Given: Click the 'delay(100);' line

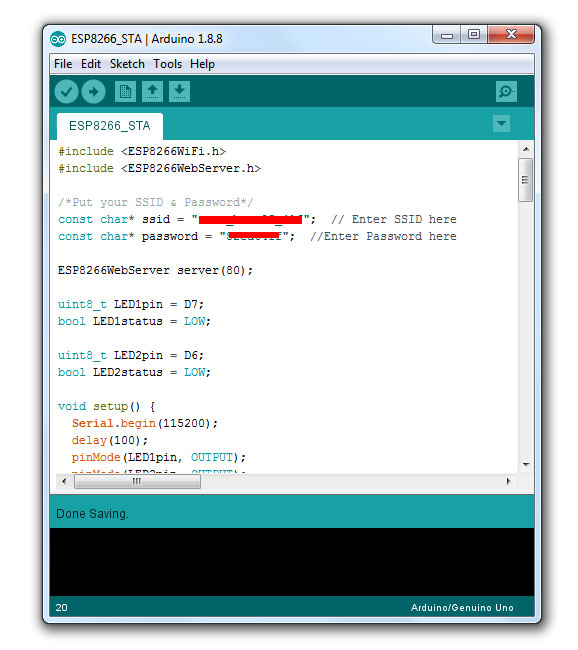Looking at the screenshot, I should (110, 441).
